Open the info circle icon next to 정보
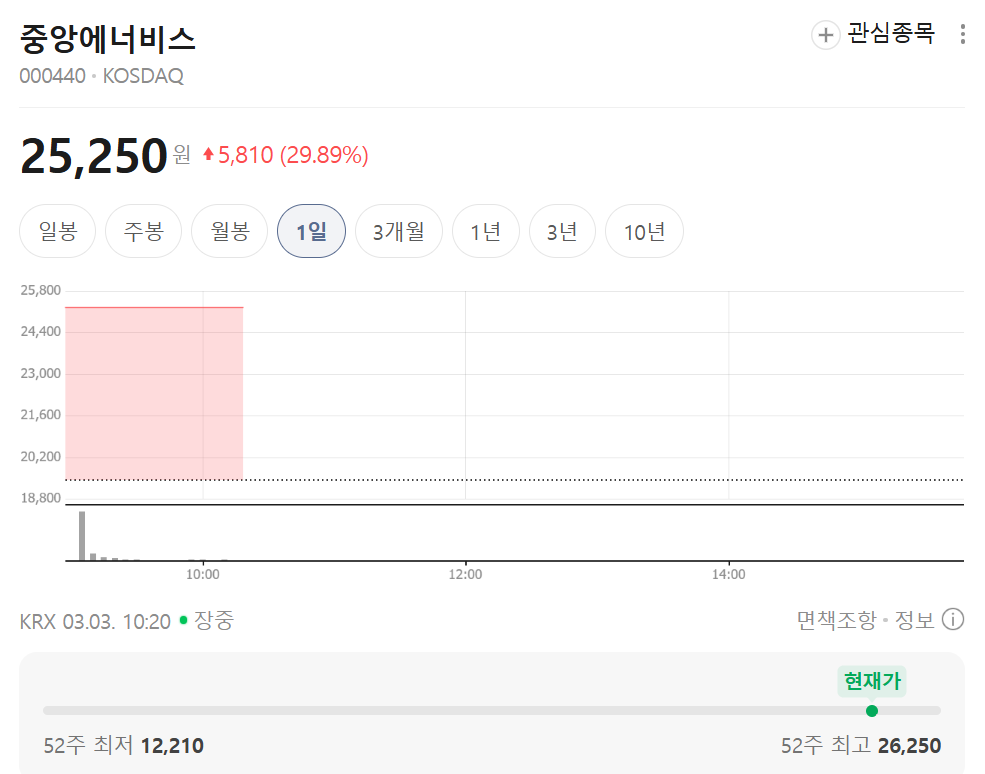 pyautogui.click(x=953, y=619)
